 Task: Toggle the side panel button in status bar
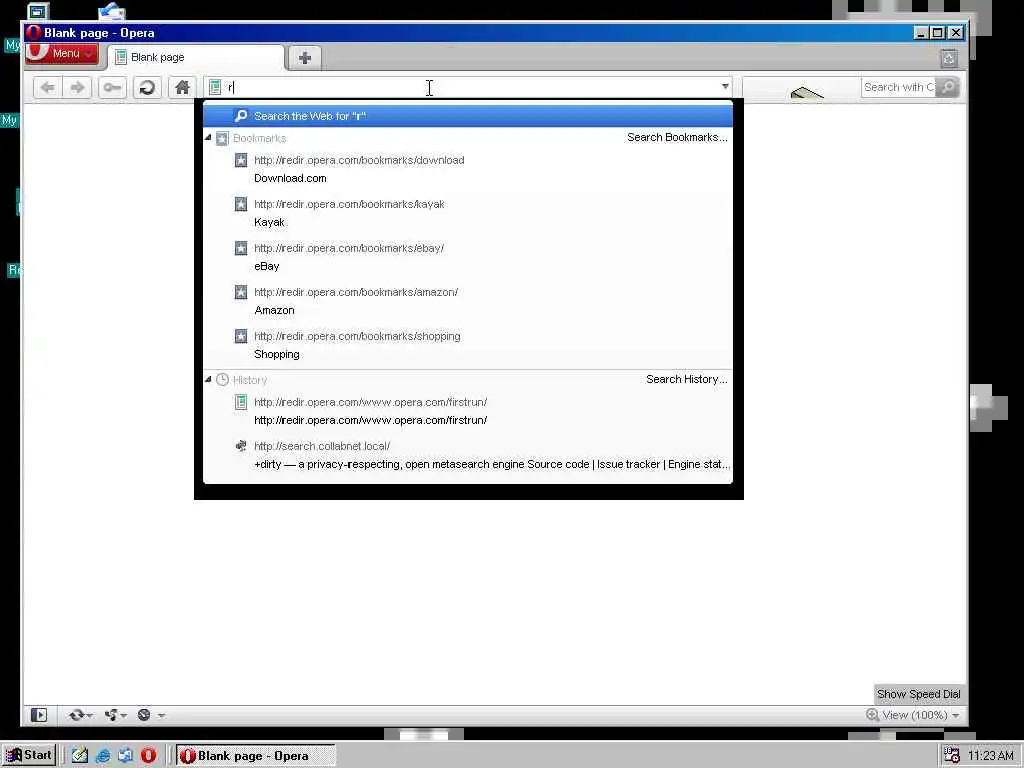(39, 715)
